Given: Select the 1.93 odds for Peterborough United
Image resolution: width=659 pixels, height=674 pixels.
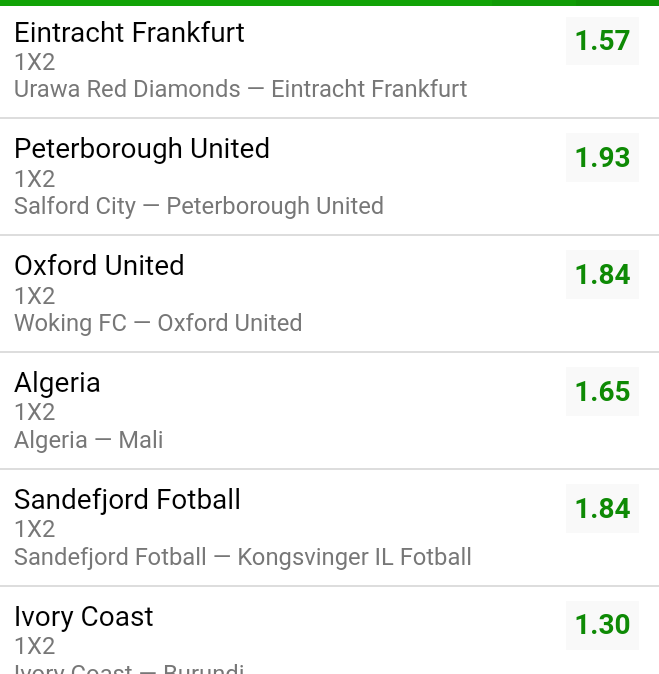Looking at the screenshot, I should [x=602, y=158].
